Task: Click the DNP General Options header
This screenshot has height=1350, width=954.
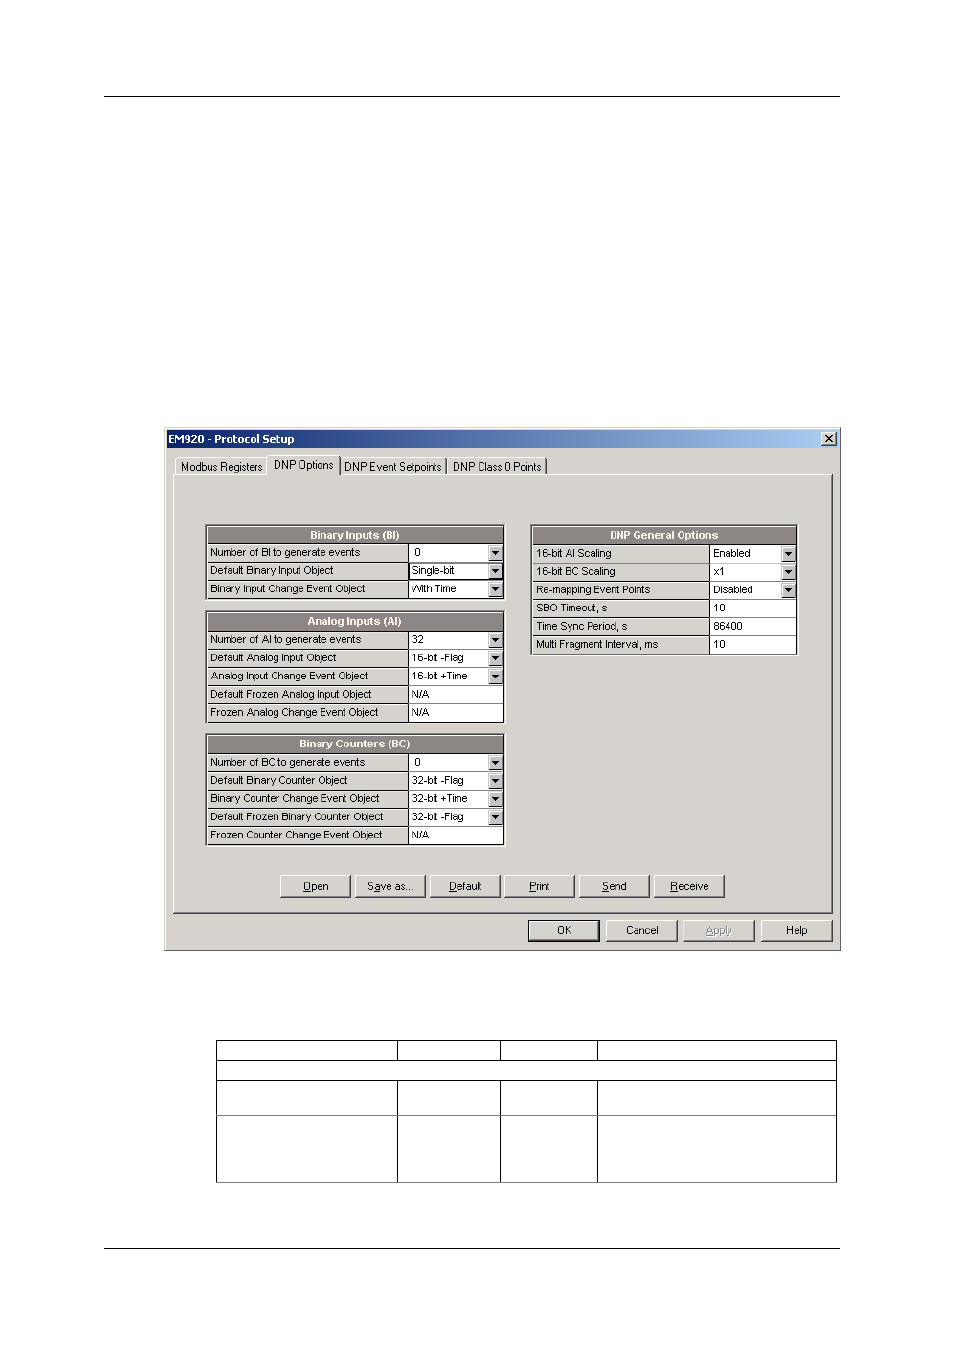Action: tap(664, 535)
